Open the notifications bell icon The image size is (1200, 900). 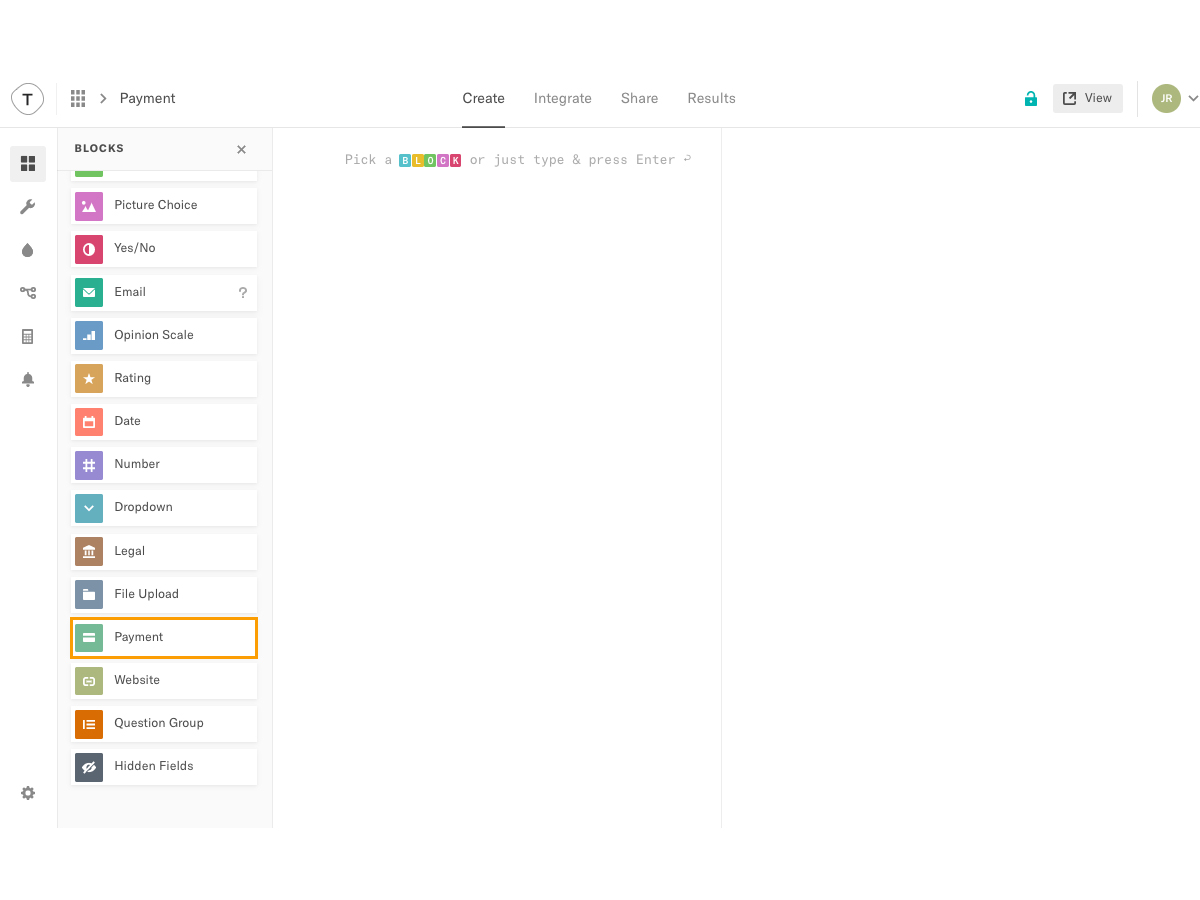[28, 380]
